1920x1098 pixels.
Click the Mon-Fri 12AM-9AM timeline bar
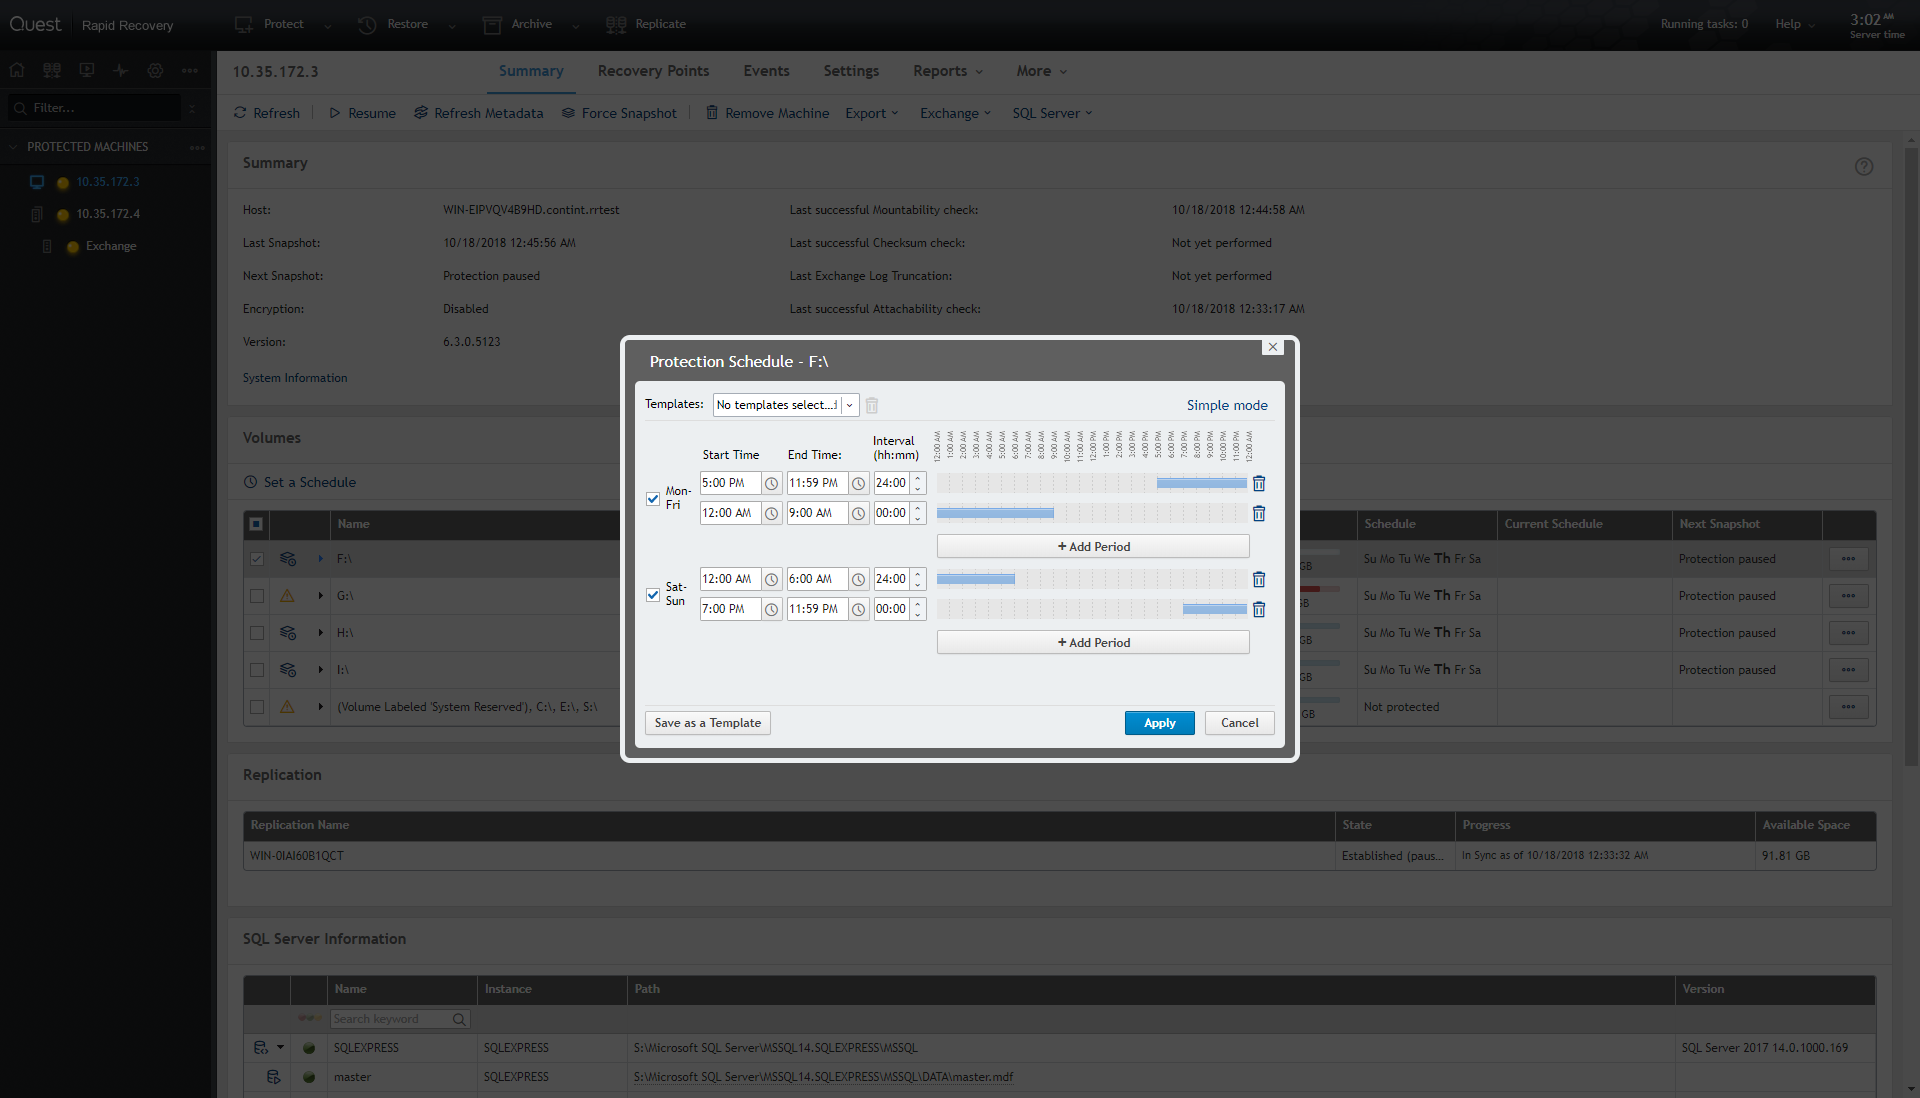tap(995, 513)
